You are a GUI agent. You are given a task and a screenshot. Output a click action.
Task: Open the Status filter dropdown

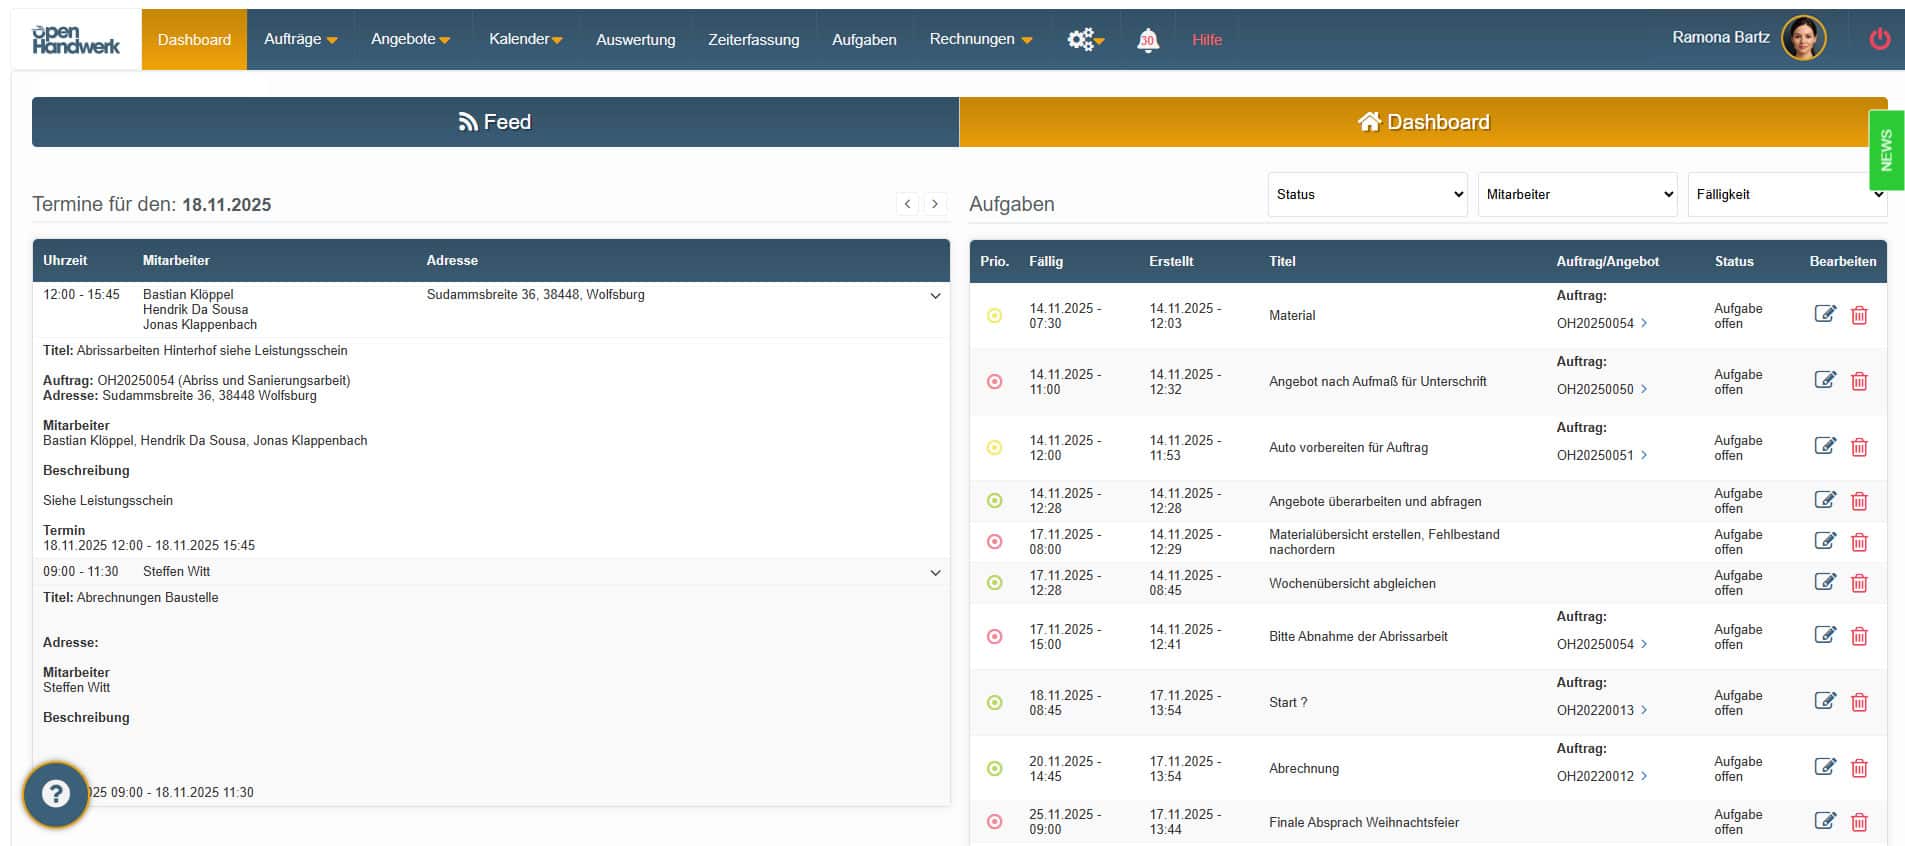click(x=1367, y=195)
